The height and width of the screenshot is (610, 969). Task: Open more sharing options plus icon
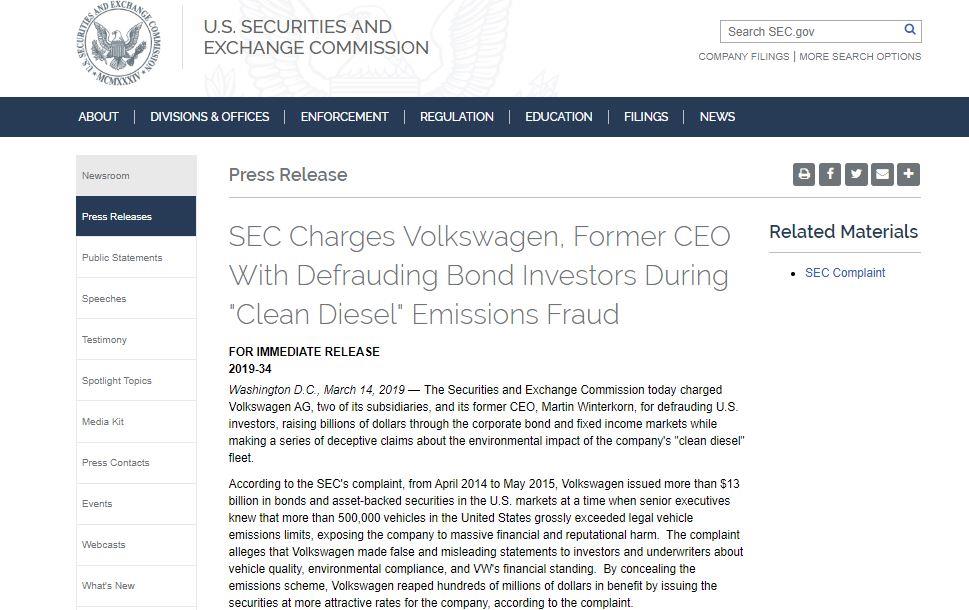coord(908,174)
